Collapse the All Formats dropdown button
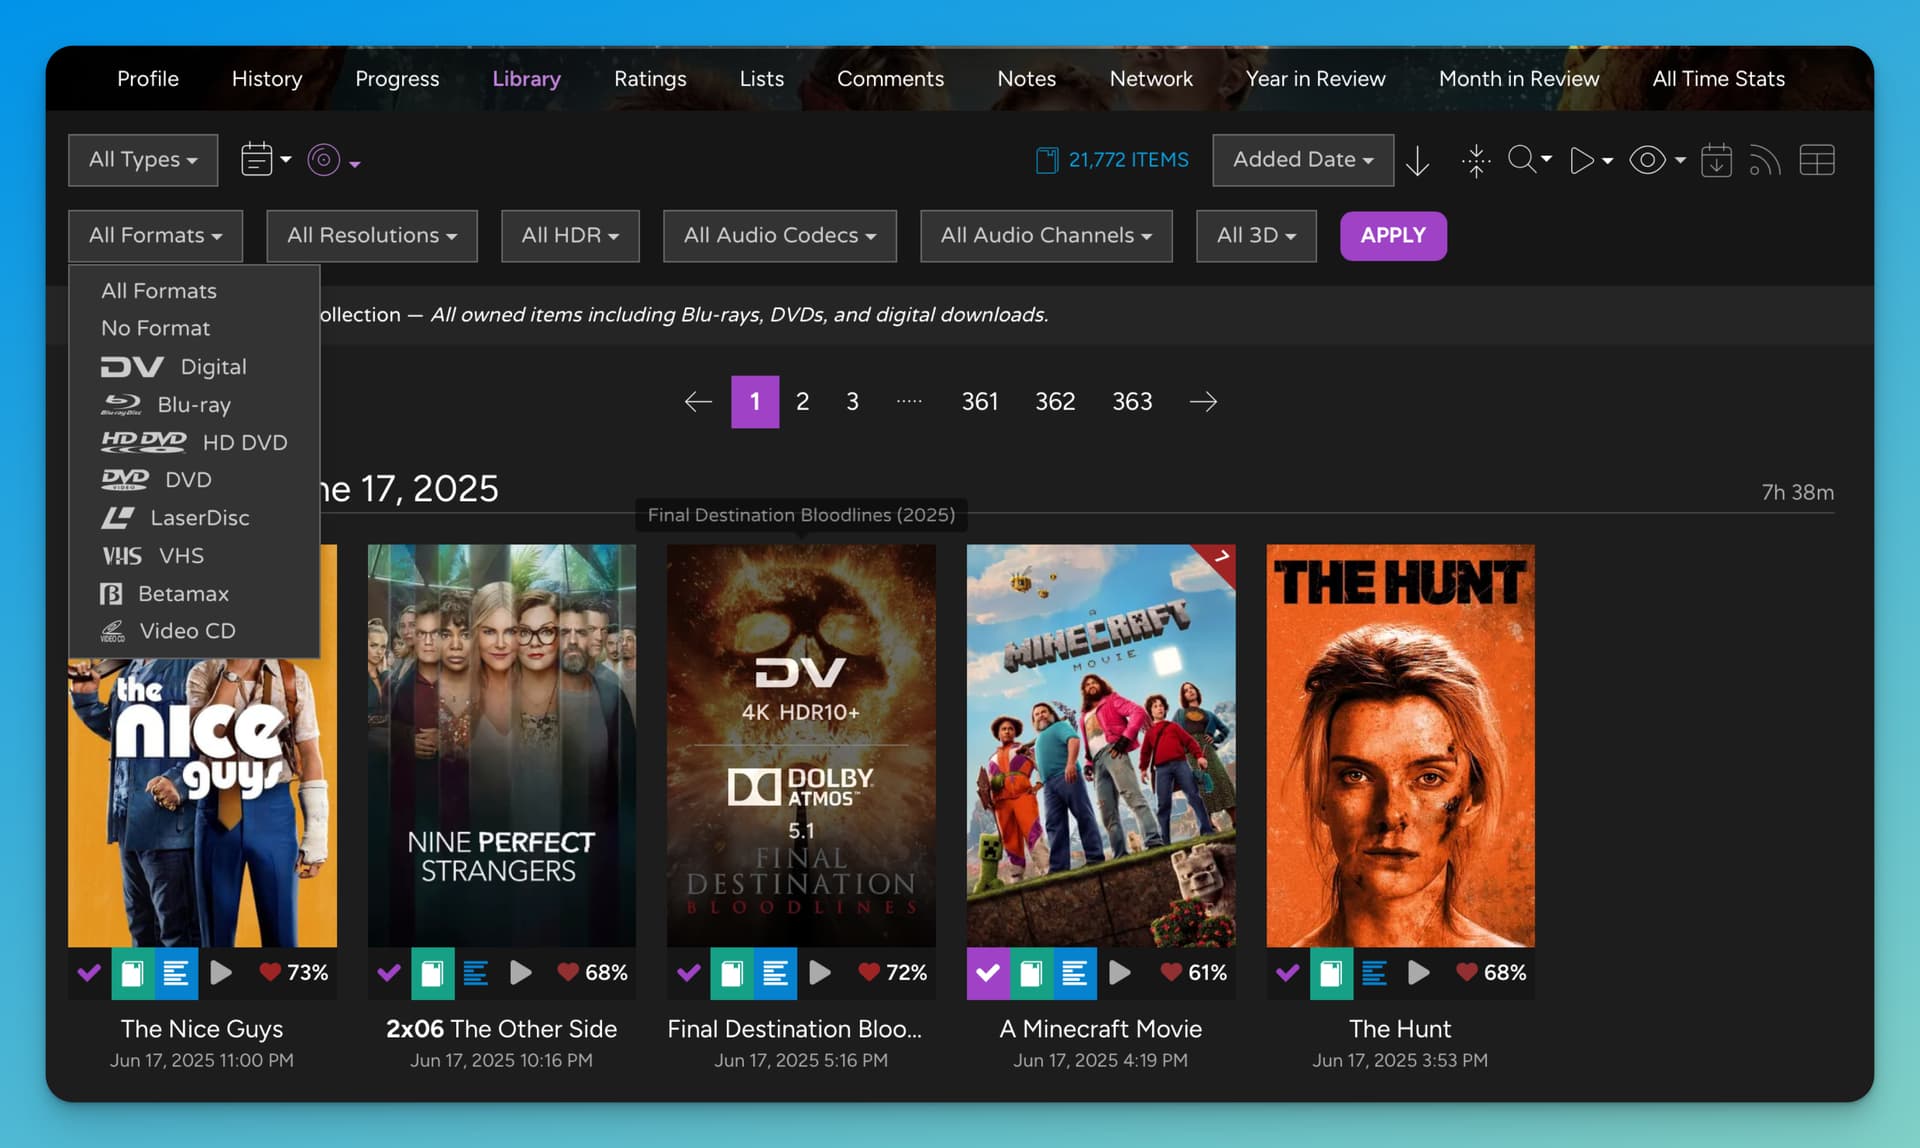1920x1148 pixels. [x=155, y=236]
